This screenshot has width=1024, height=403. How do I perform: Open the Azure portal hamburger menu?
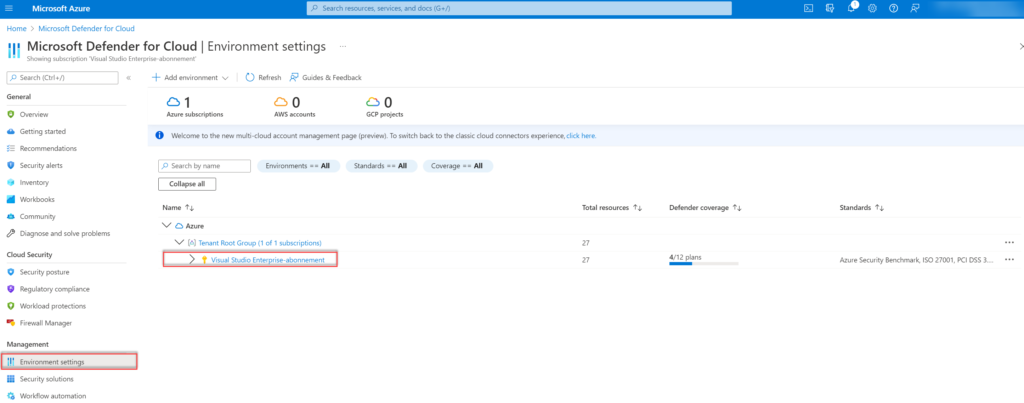(x=8, y=8)
